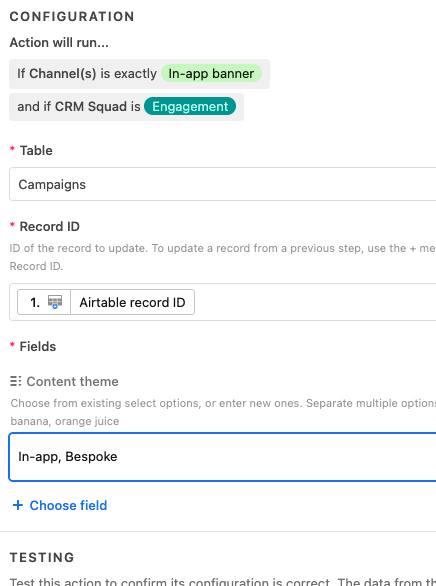The image size is (436, 586).
Task: Open the Campaigns table dropdown
Action: coord(223,184)
